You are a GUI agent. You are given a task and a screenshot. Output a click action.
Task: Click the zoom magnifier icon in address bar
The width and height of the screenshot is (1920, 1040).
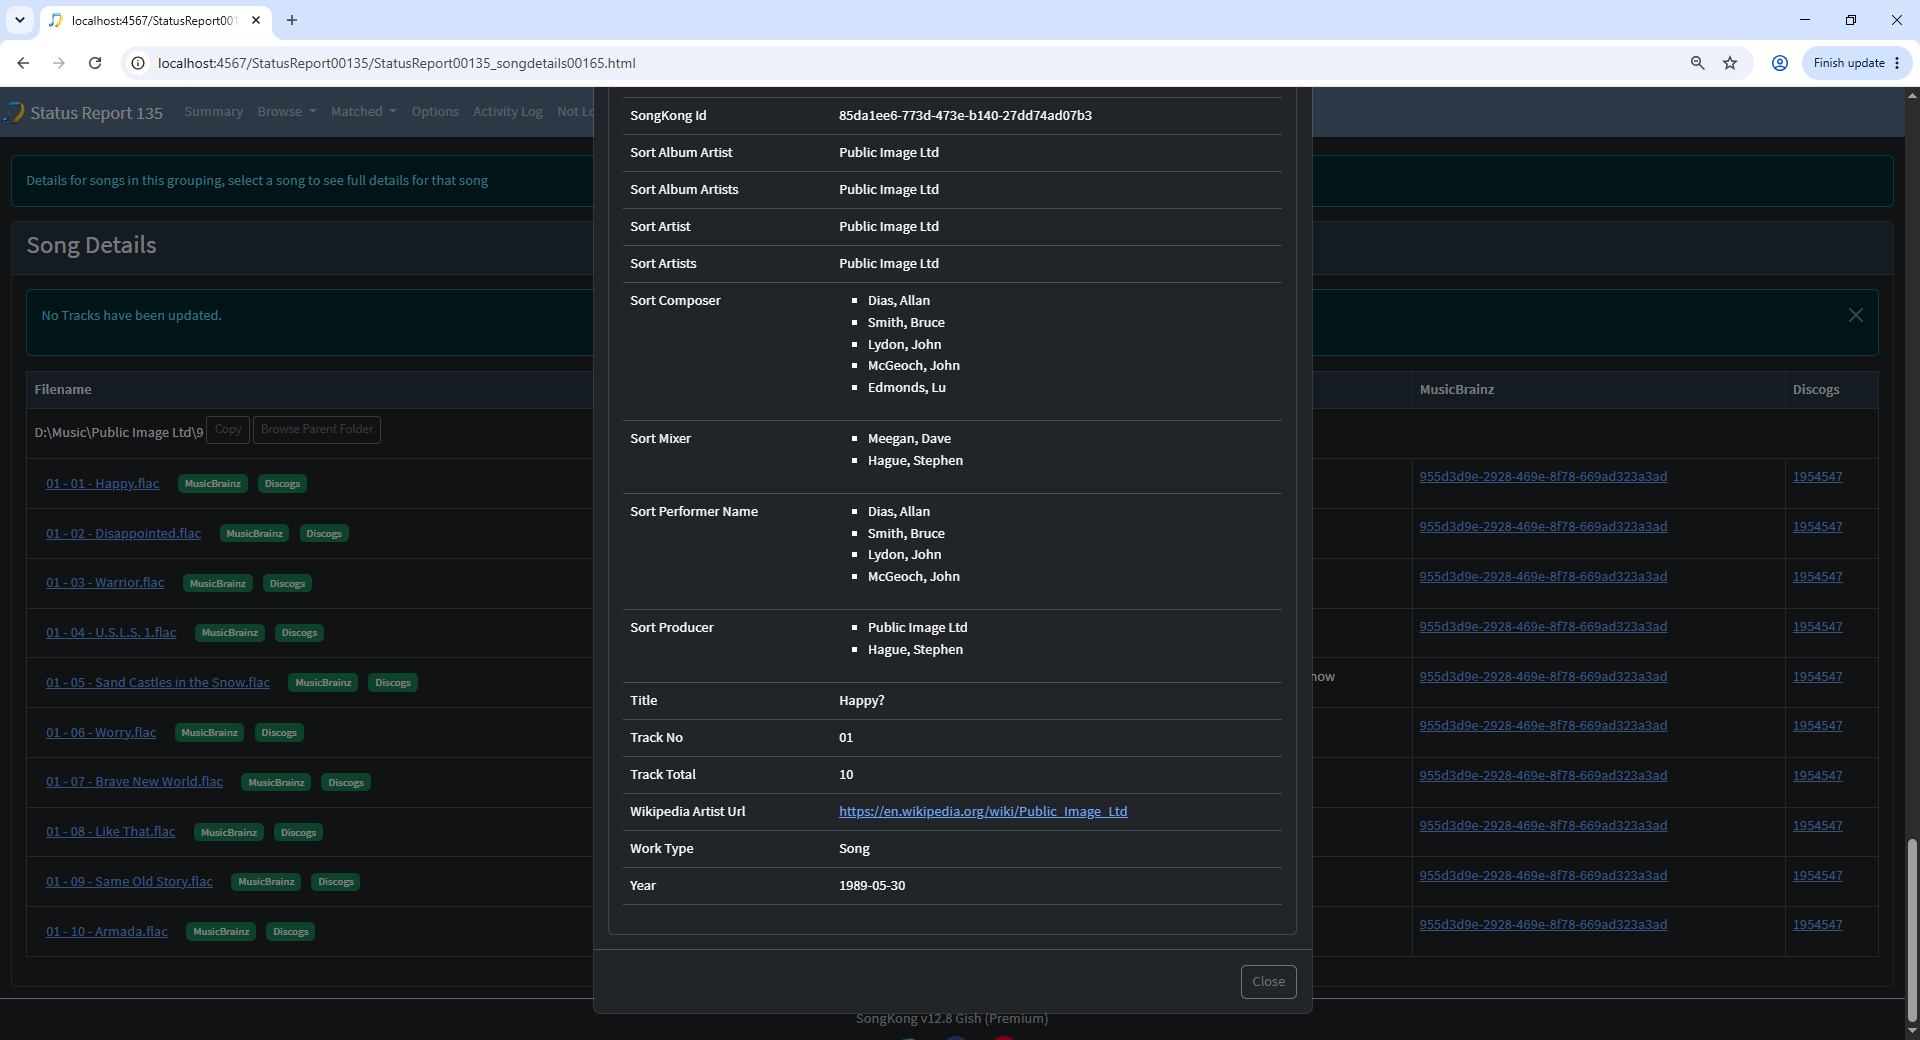1697,63
